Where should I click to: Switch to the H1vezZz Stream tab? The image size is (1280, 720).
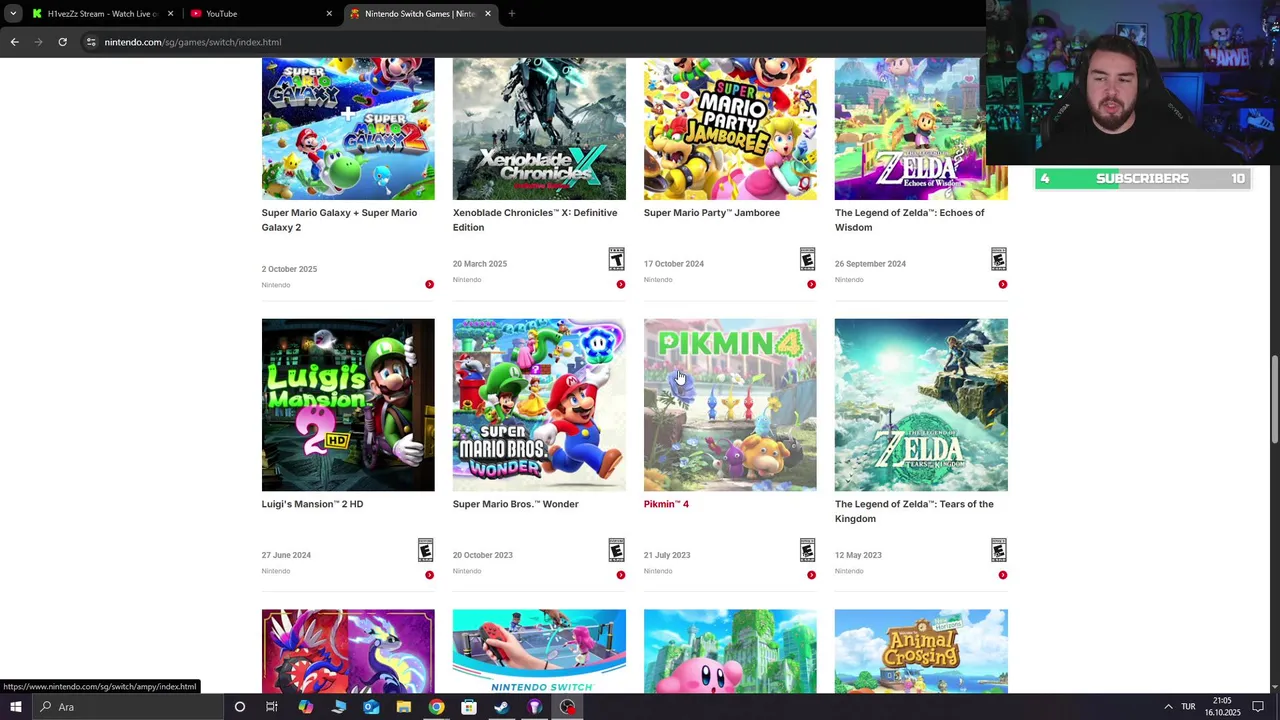(102, 14)
